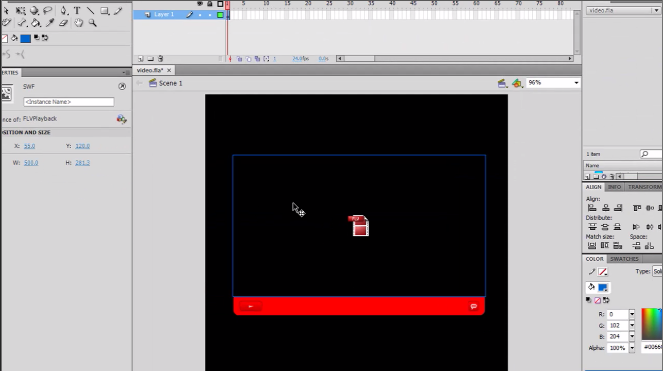Toggle lock all layers padlock icon
Viewport: 663px width, 371px height.
[210, 4]
